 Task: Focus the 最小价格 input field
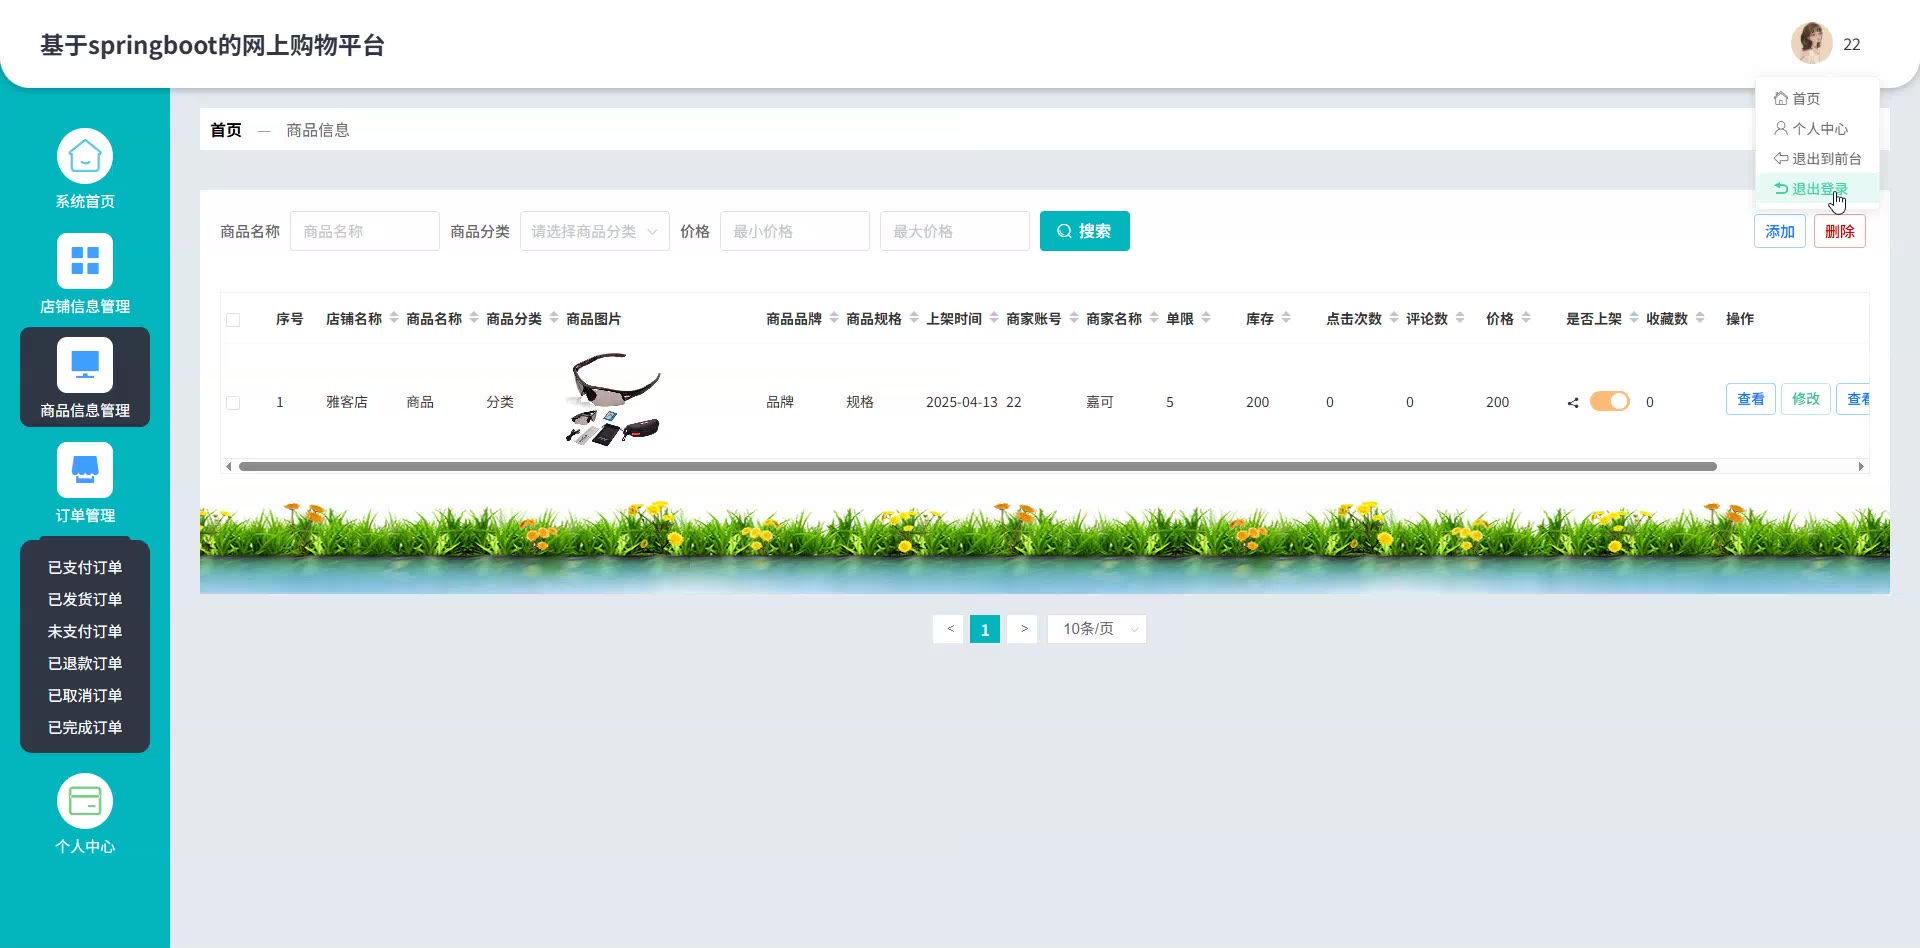click(x=795, y=231)
